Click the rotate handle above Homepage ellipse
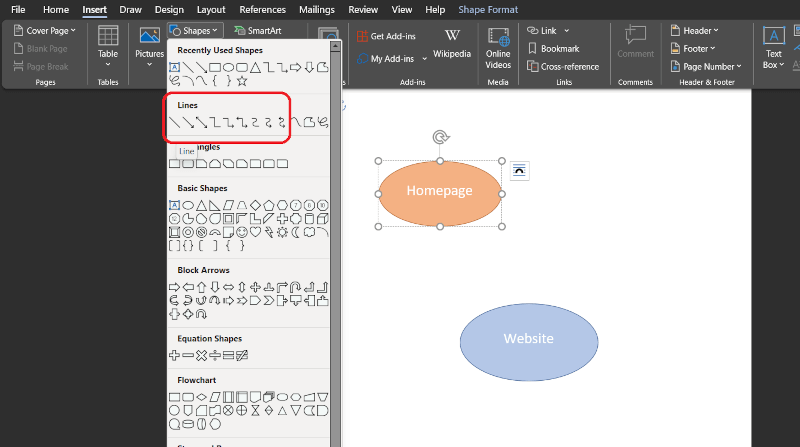Screen dimensions: 800x447 (440, 137)
